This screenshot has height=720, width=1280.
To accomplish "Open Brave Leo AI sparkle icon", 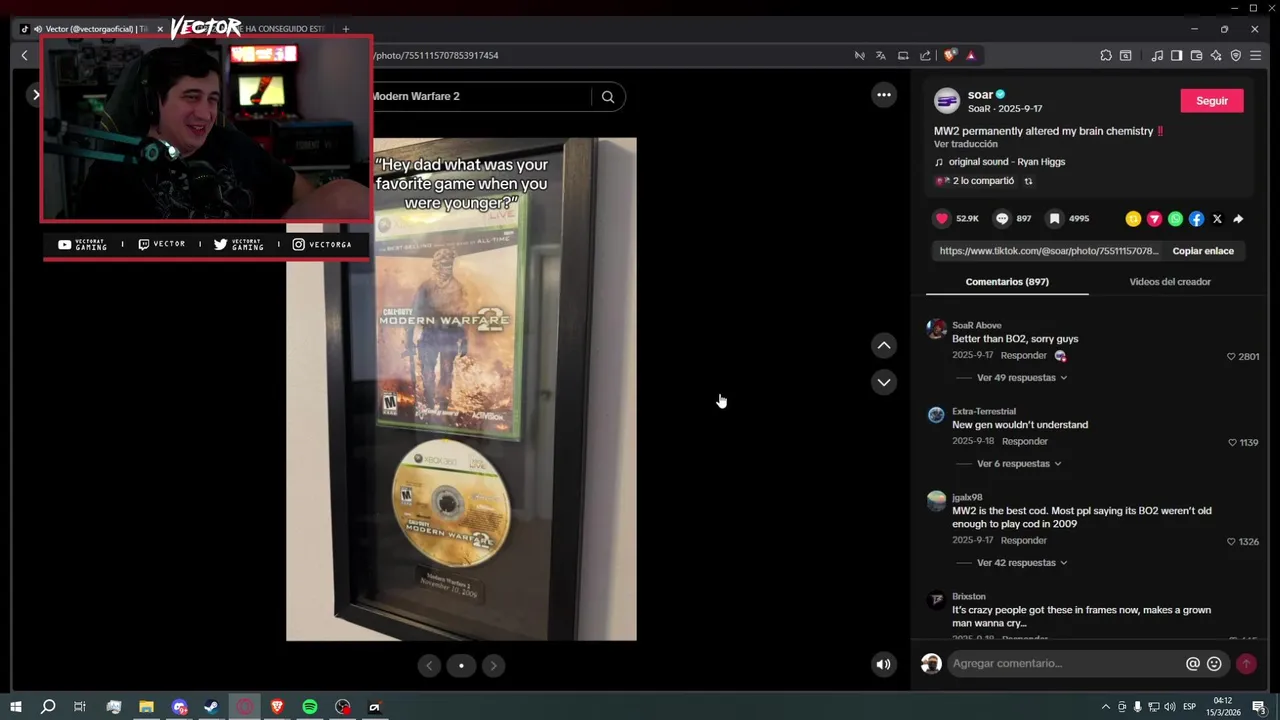I will point(1216,55).
